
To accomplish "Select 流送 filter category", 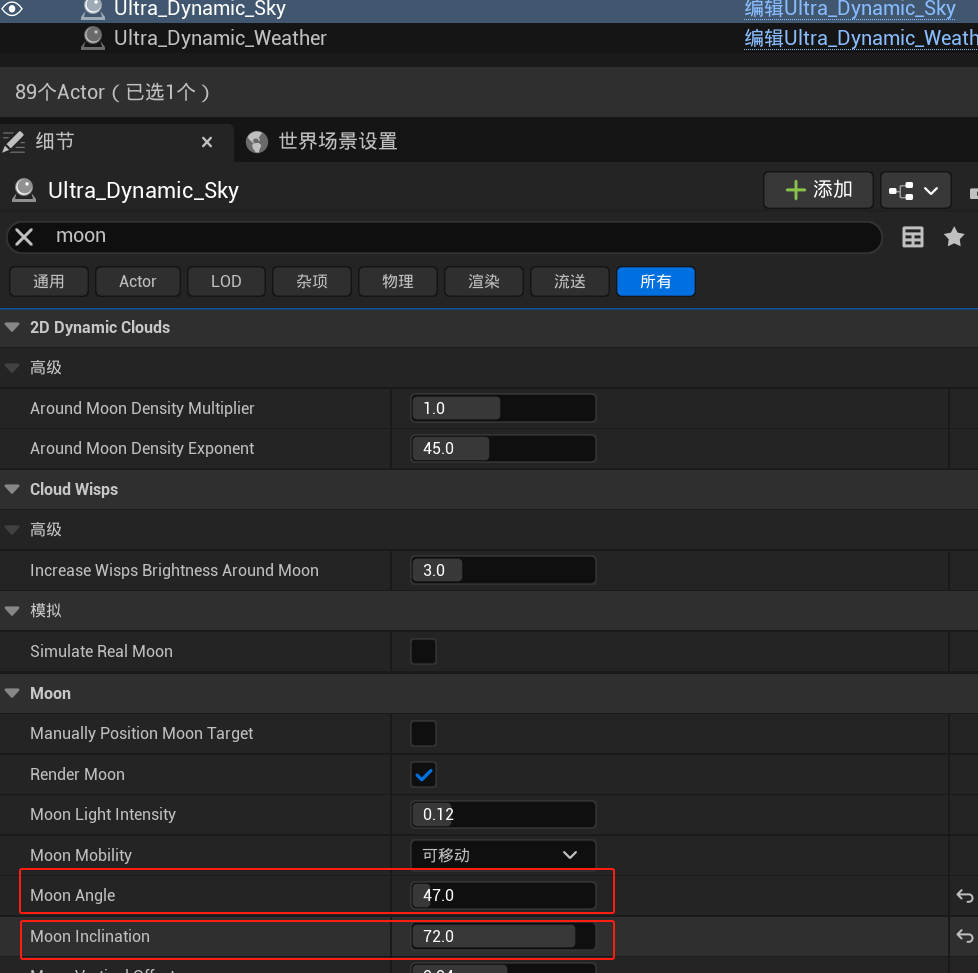I will coord(570,282).
